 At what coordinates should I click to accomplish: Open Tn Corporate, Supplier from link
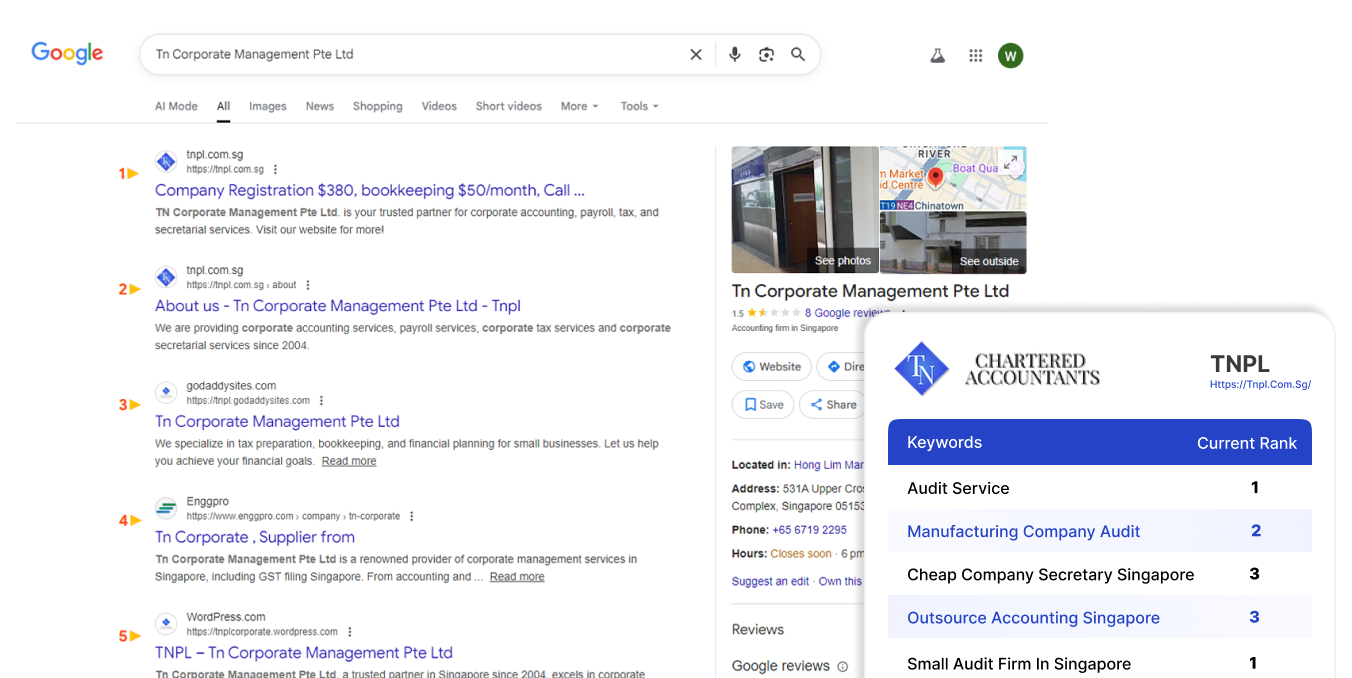[255, 537]
